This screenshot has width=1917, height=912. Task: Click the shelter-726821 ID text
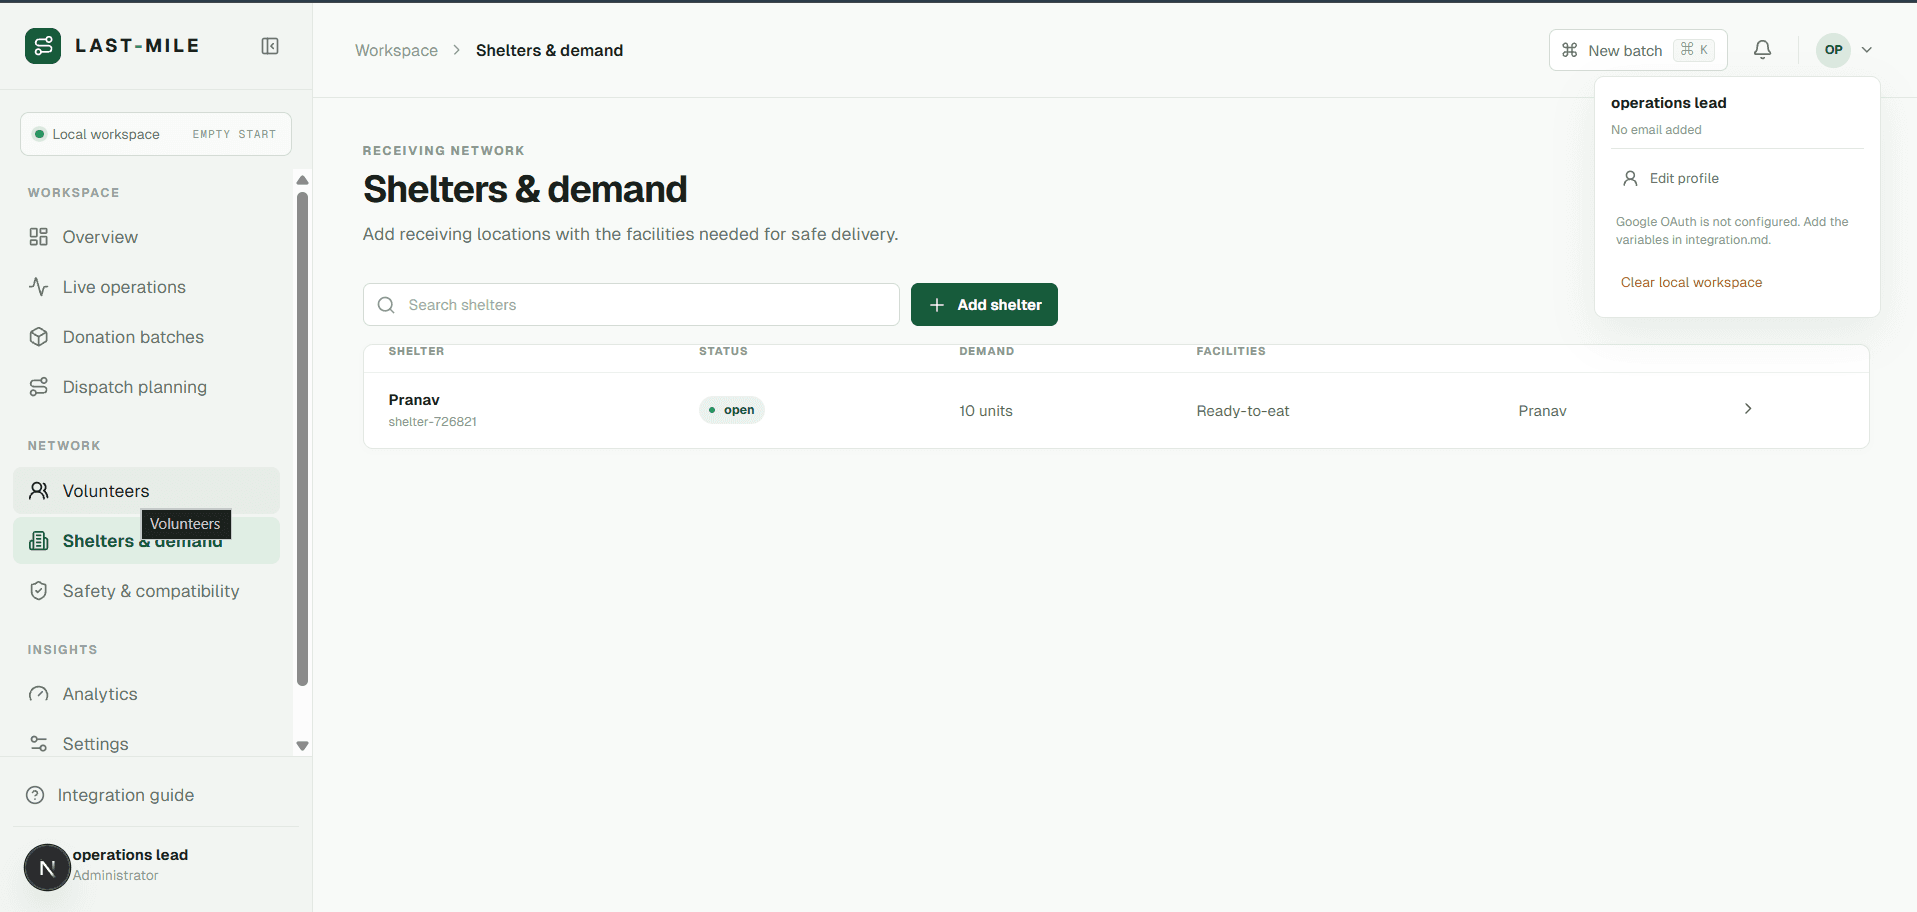(433, 422)
